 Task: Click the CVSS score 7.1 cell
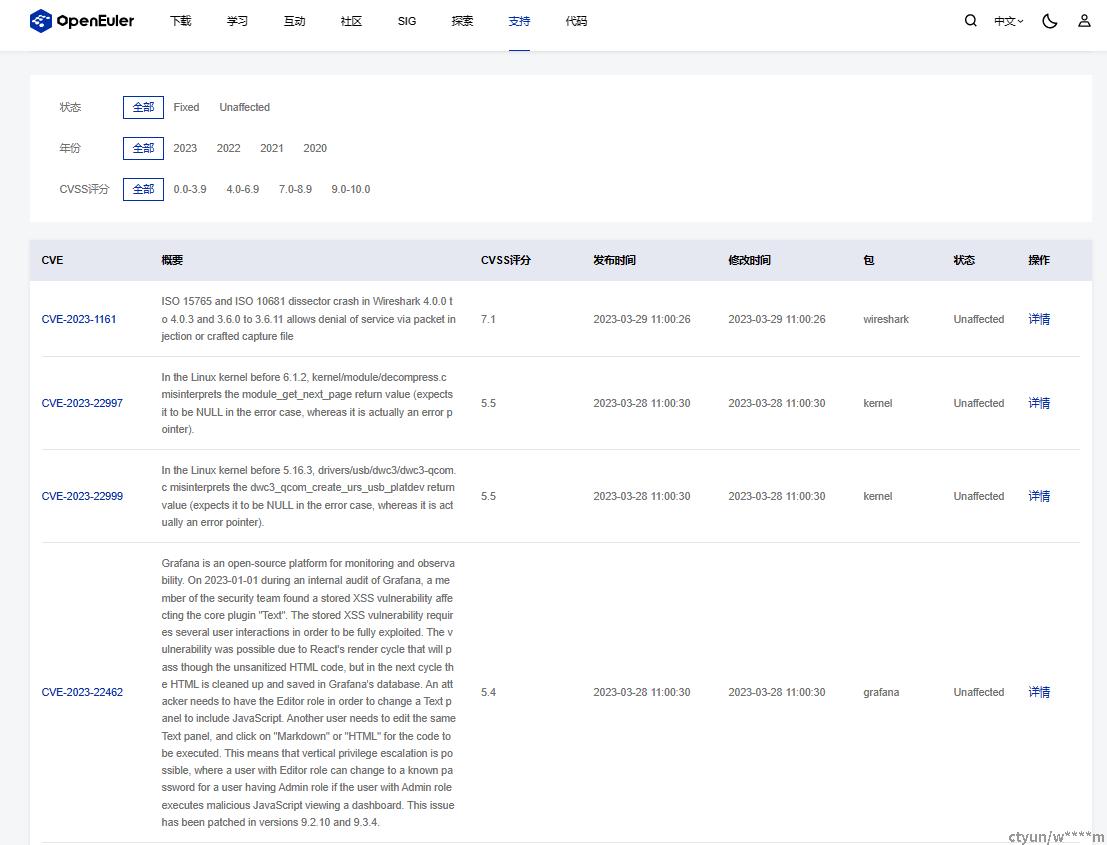(488, 319)
